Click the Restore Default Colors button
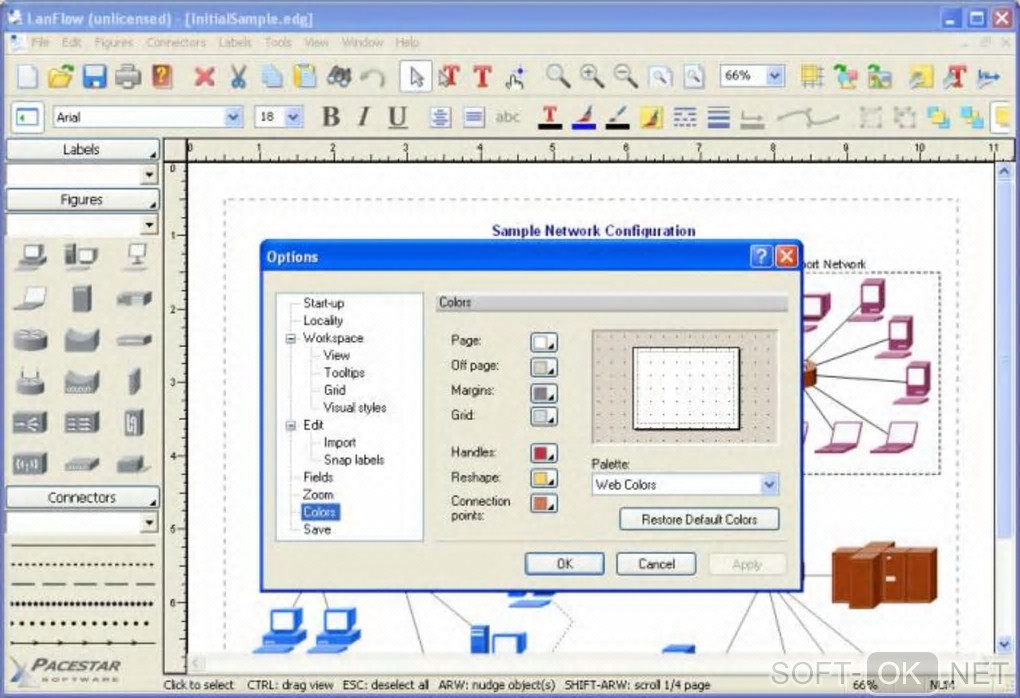This screenshot has width=1020, height=698. [x=699, y=519]
